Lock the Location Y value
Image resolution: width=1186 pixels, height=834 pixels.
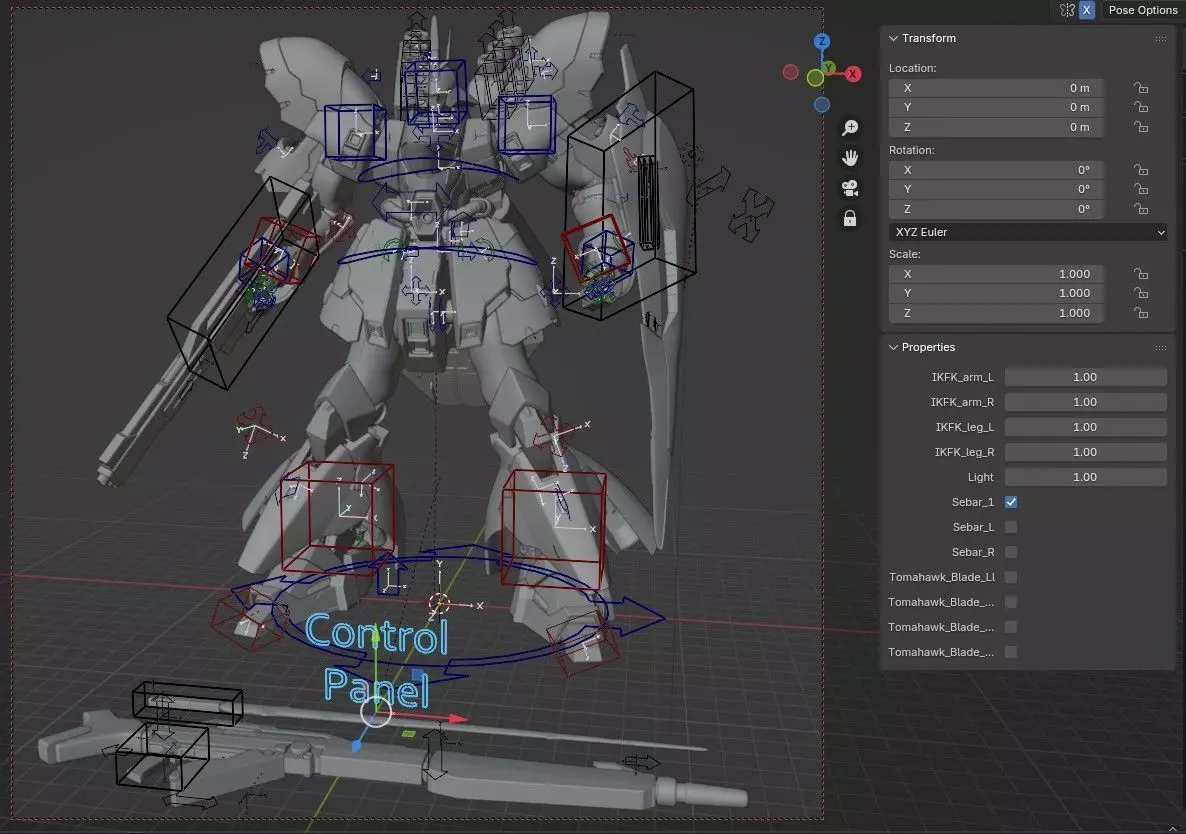click(1141, 107)
